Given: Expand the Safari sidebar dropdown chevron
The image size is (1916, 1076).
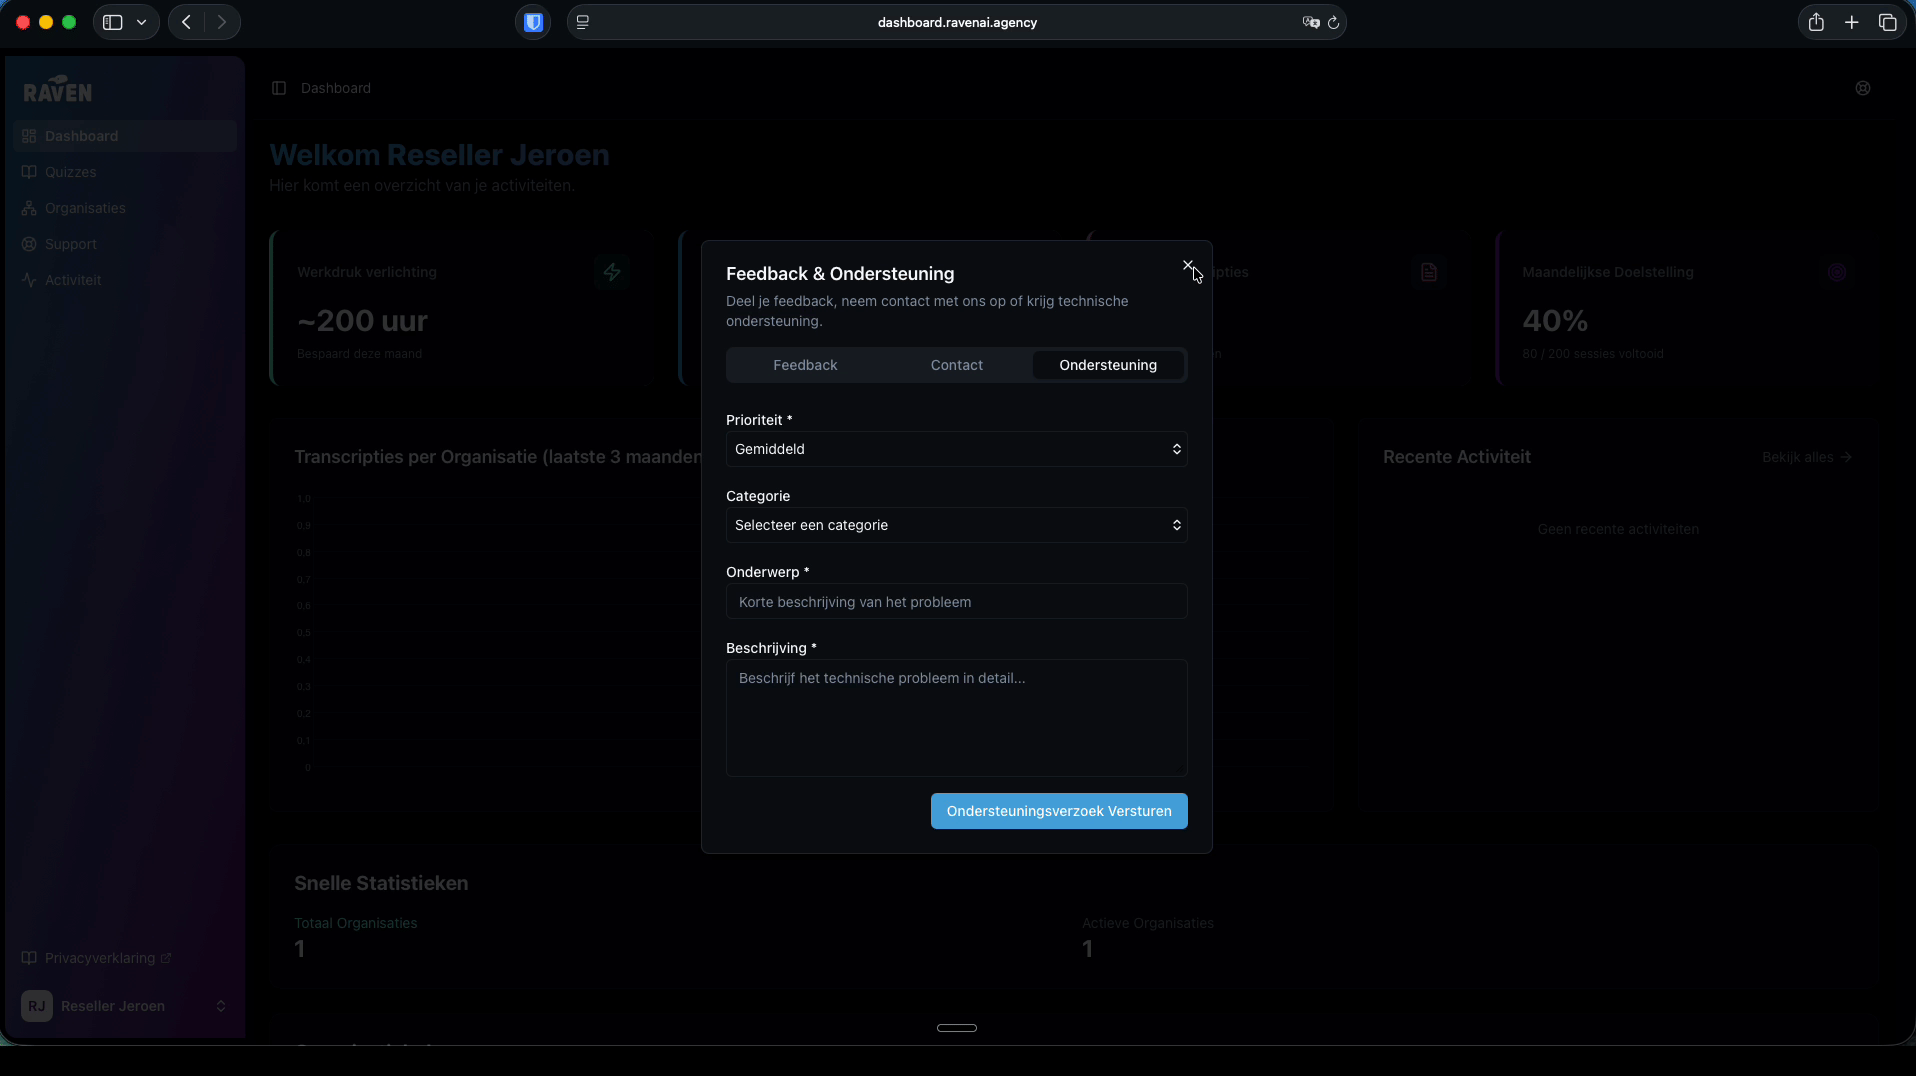Looking at the screenshot, I should tap(142, 22).
